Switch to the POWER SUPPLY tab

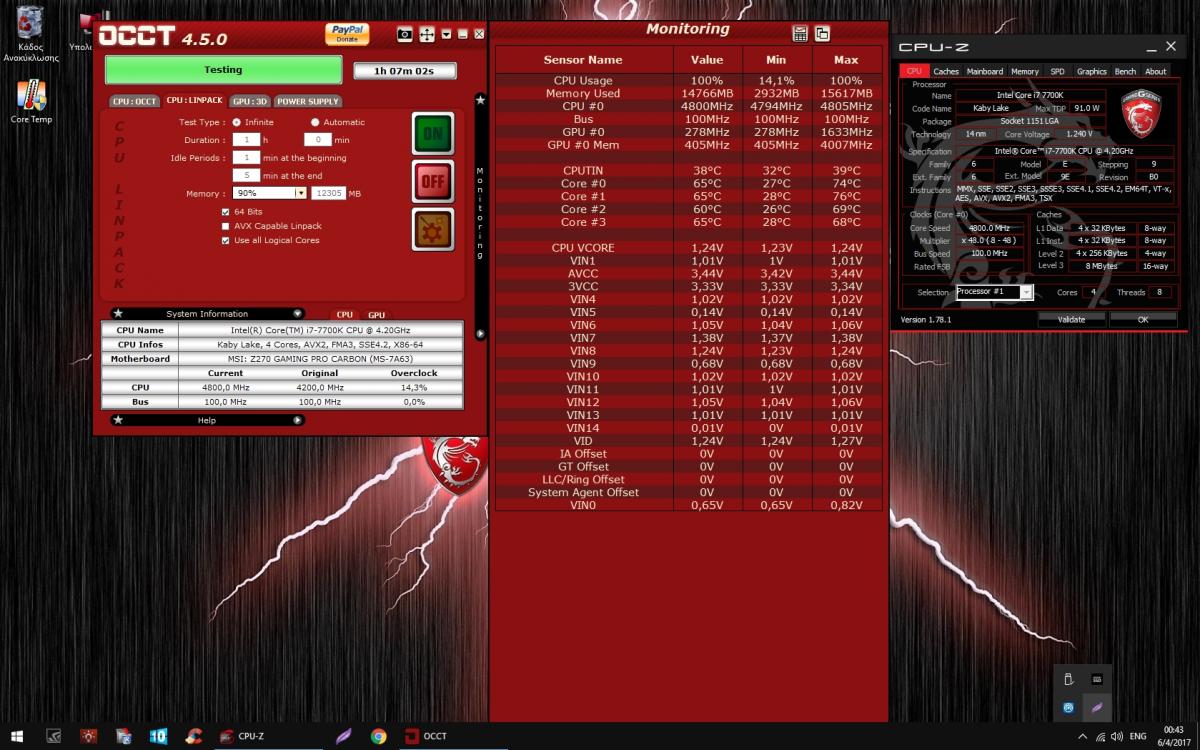[x=307, y=101]
